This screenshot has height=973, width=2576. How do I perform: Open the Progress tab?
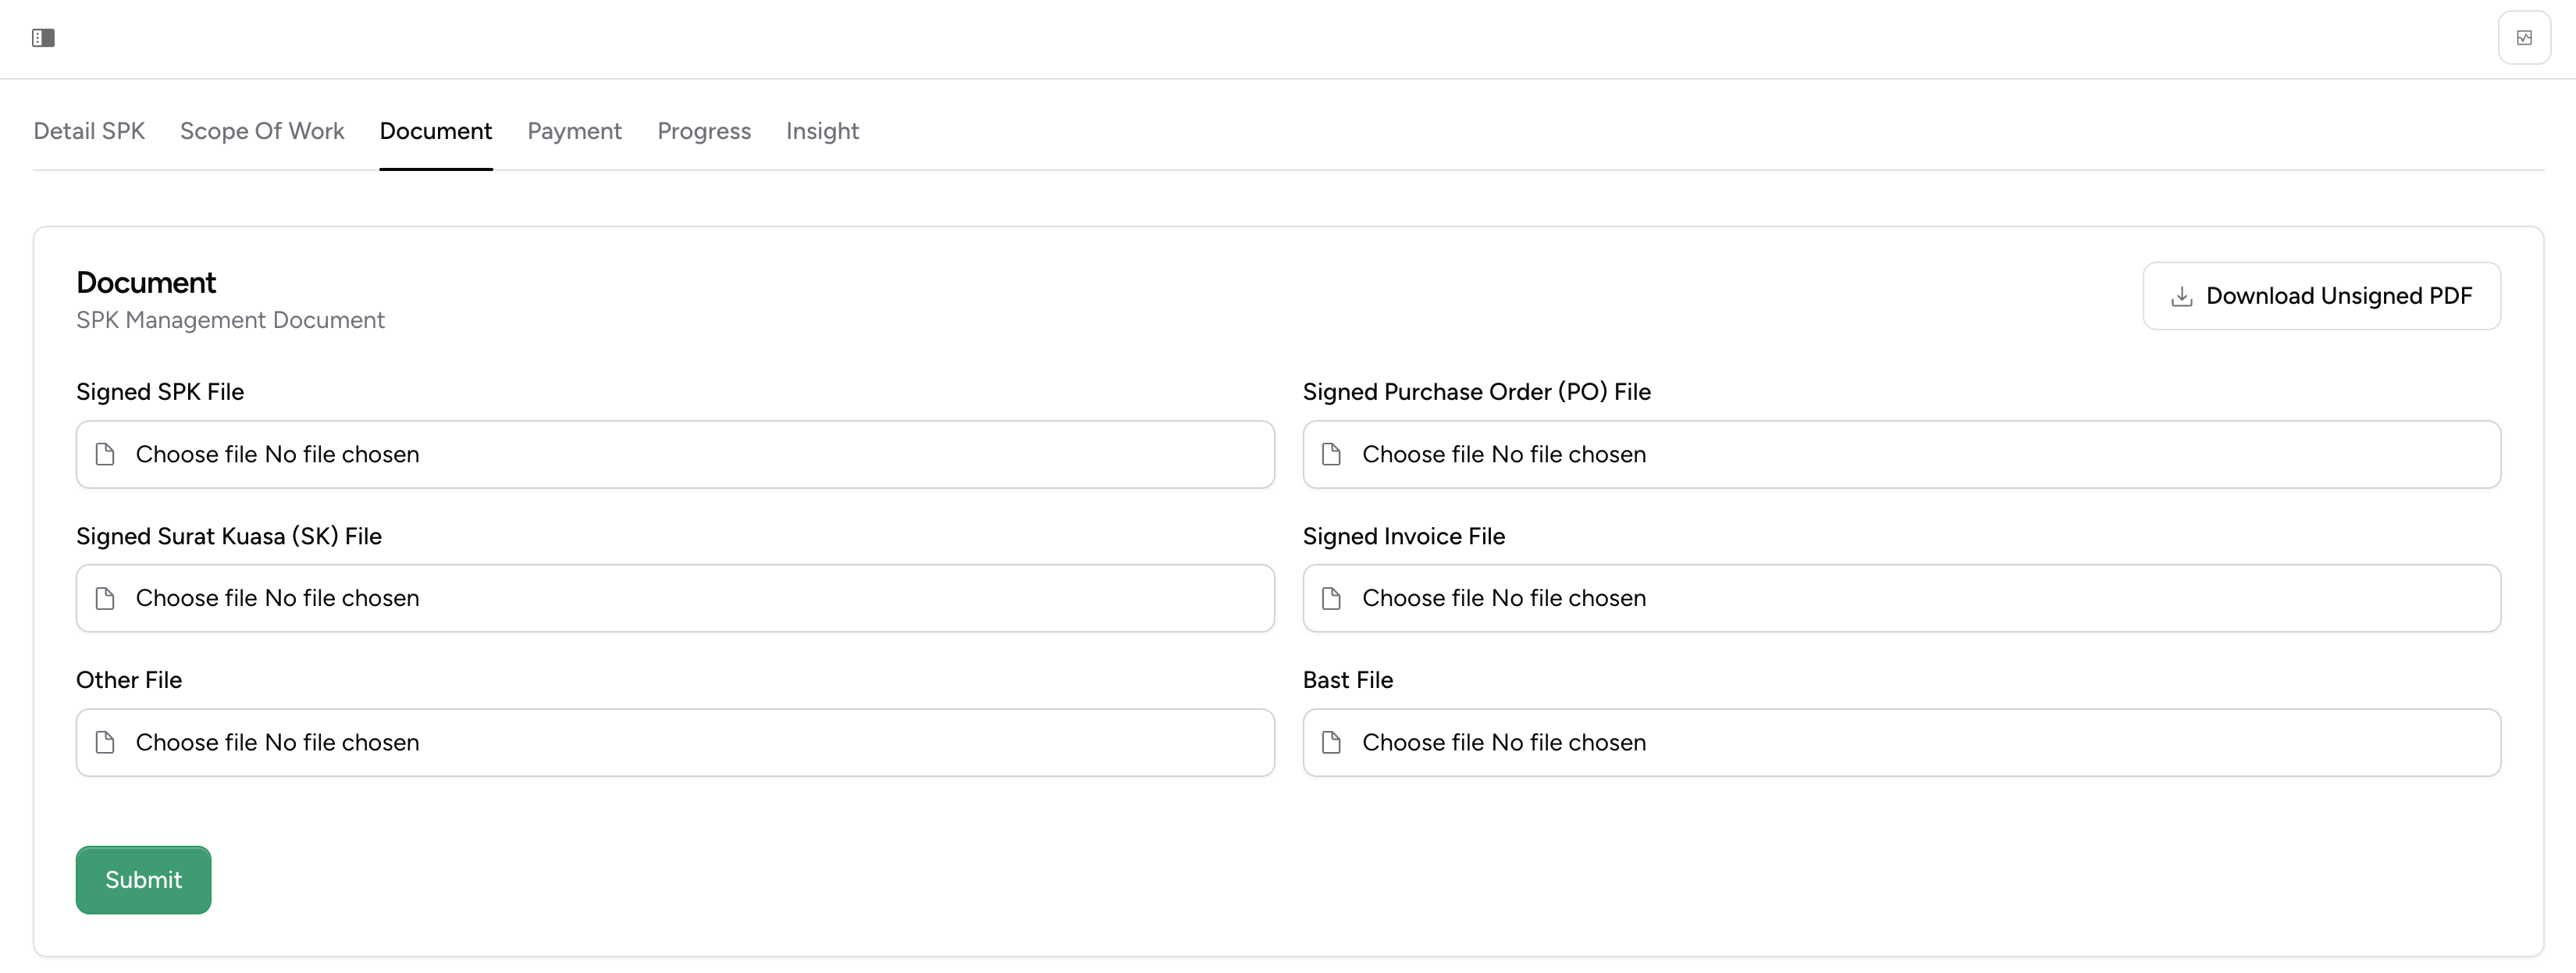(704, 131)
